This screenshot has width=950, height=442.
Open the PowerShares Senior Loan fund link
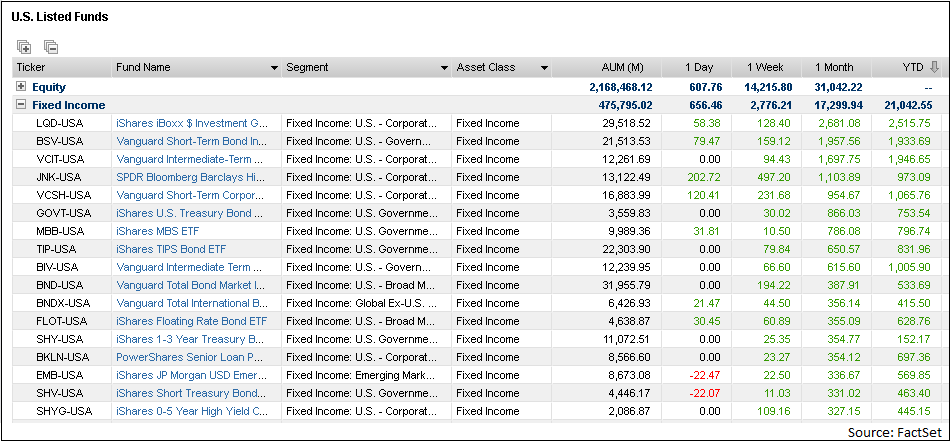pos(189,357)
